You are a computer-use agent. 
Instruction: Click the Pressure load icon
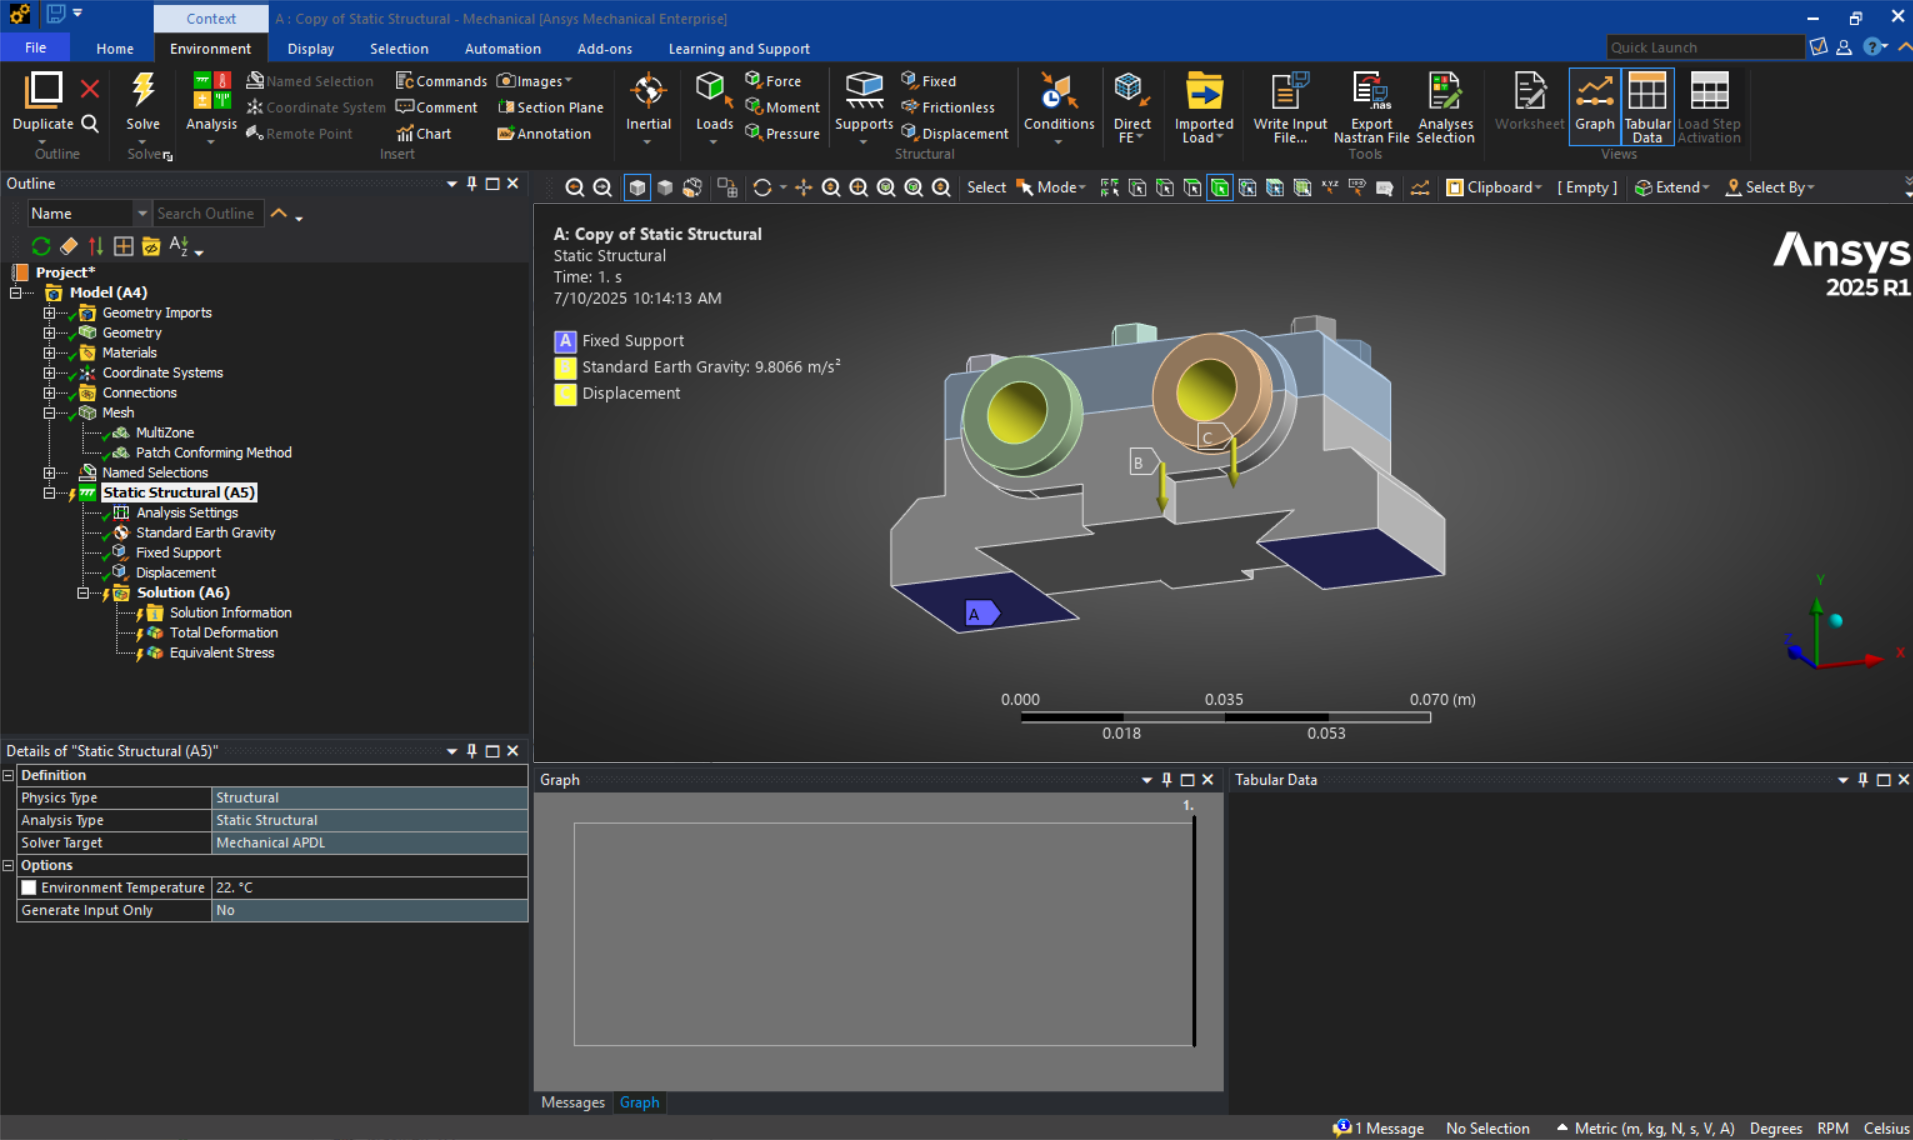tap(782, 133)
